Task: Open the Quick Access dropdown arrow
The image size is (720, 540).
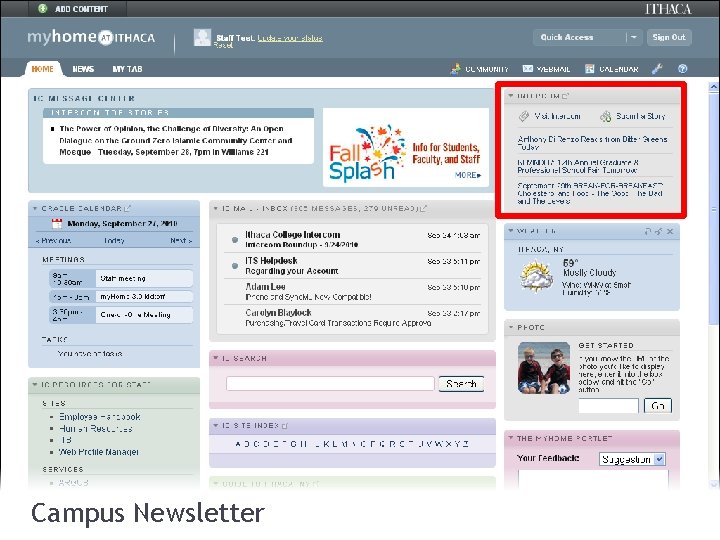Action: 634,37
